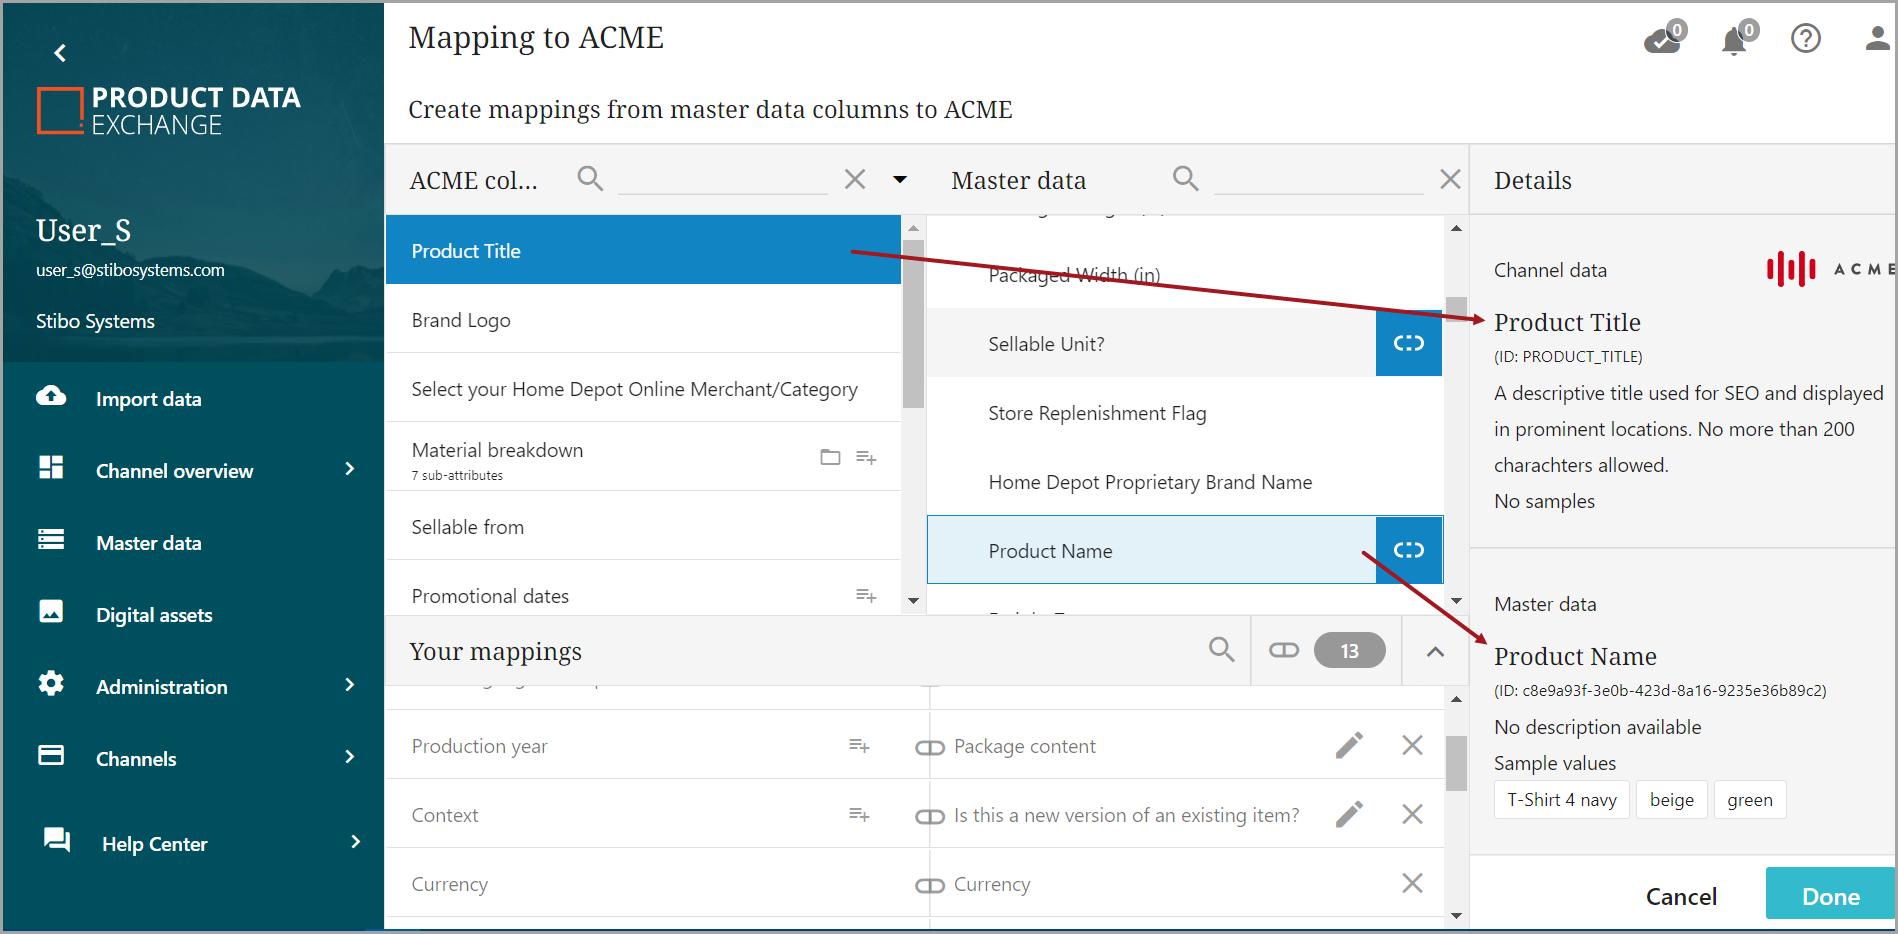Click the user profile icon
This screenshot has height=934, width=1898.
pos(1876,39)
